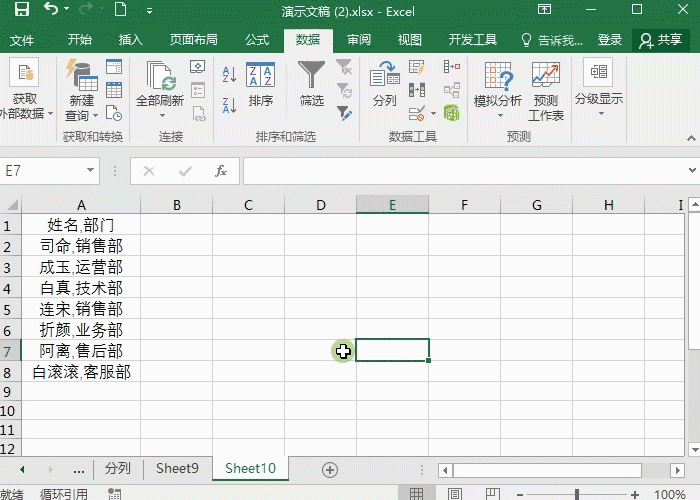The height and width of the screenshot is (500, 700).
Task: Click Manage Data Model icon
Action: point(452,112)
